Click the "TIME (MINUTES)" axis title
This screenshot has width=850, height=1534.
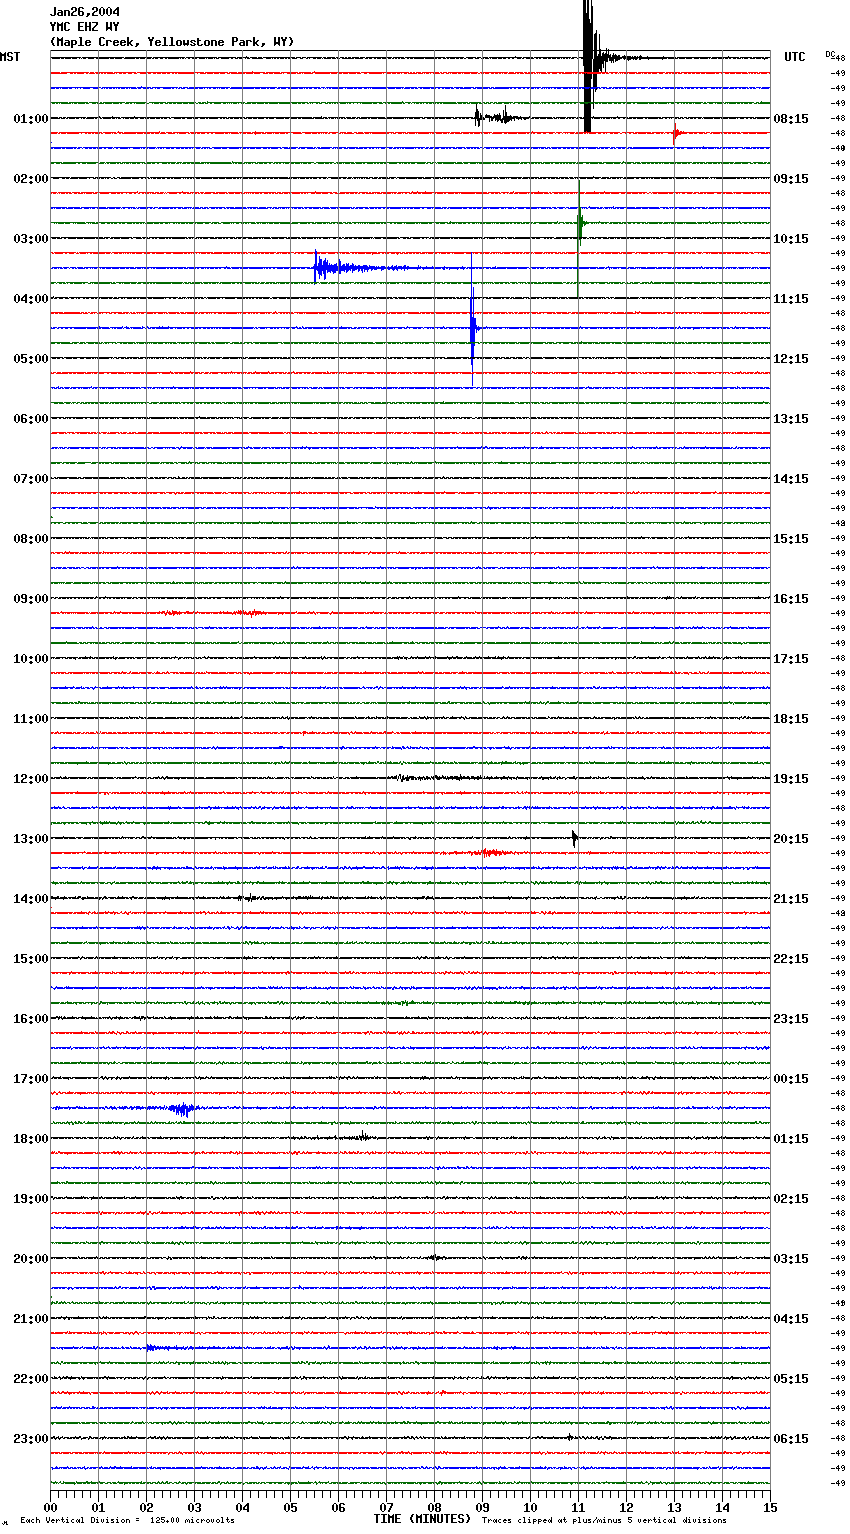[x=422, y=1519]
